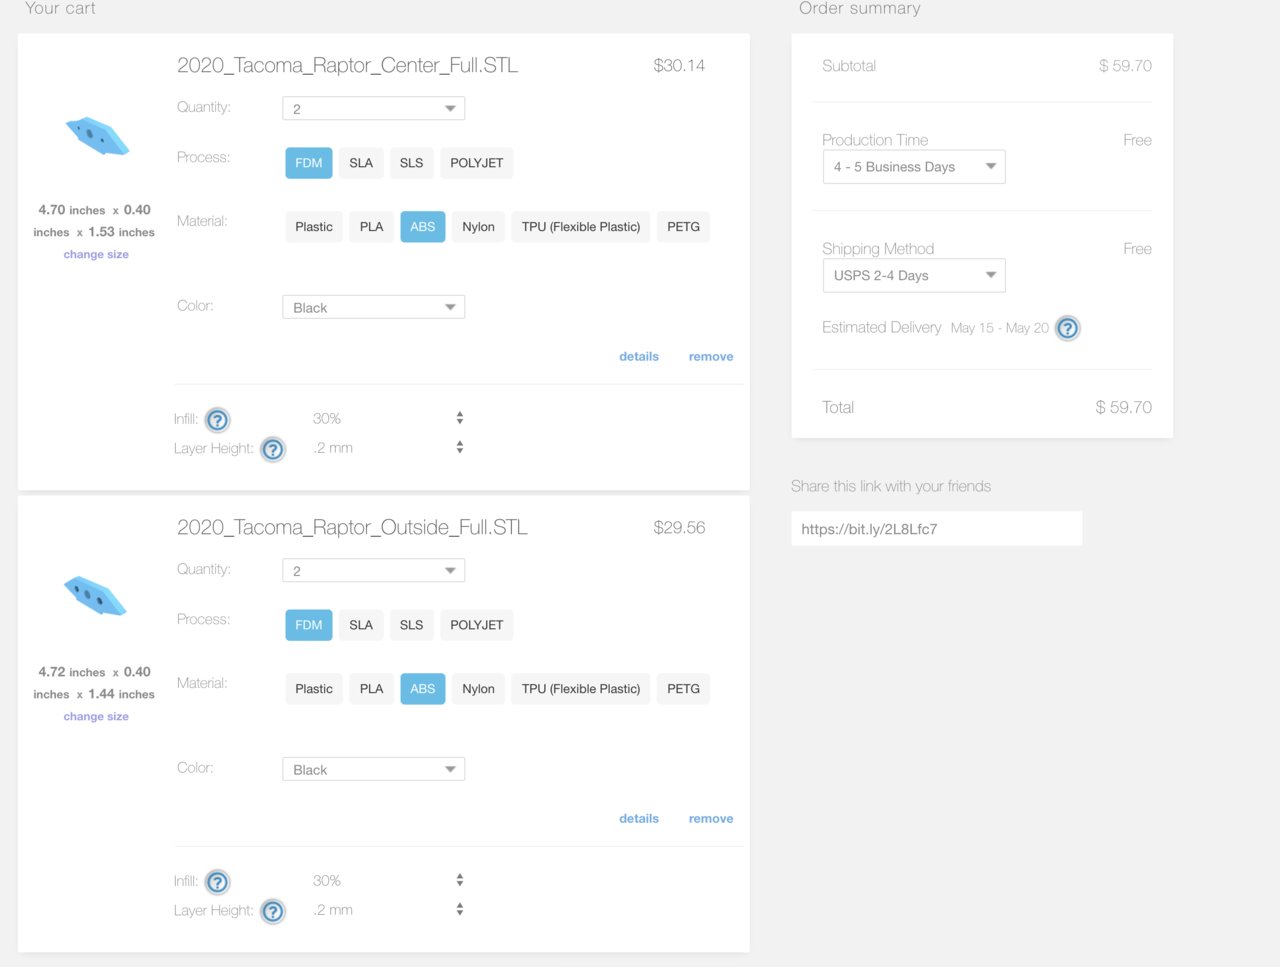Open Color dropdown for Center_Full part
The height and width of the screenshot is (967, 1280).
coord(374,307)
